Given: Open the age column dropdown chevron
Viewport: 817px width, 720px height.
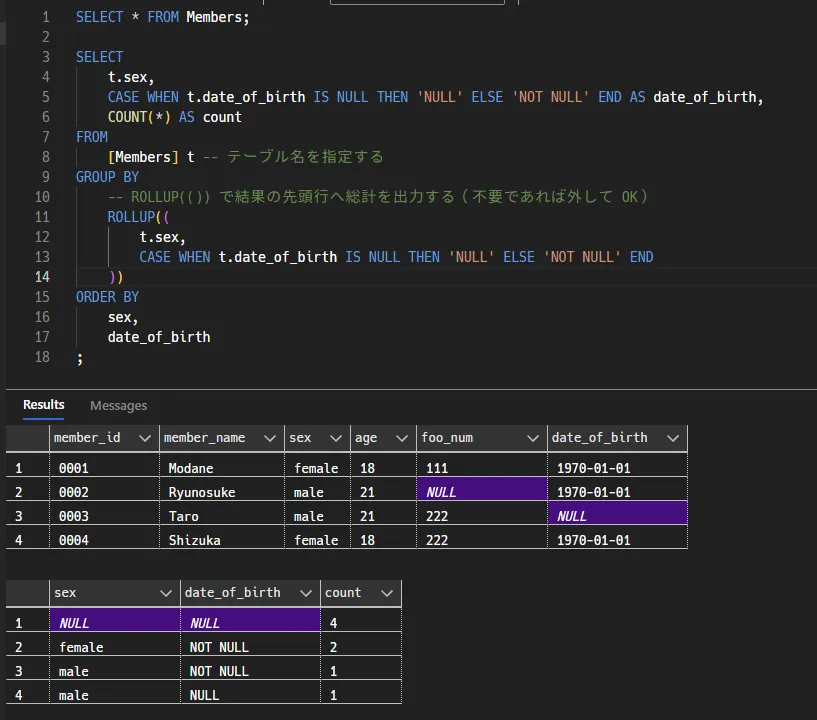Looking at the screenshot, I should (x=402, y=438).
